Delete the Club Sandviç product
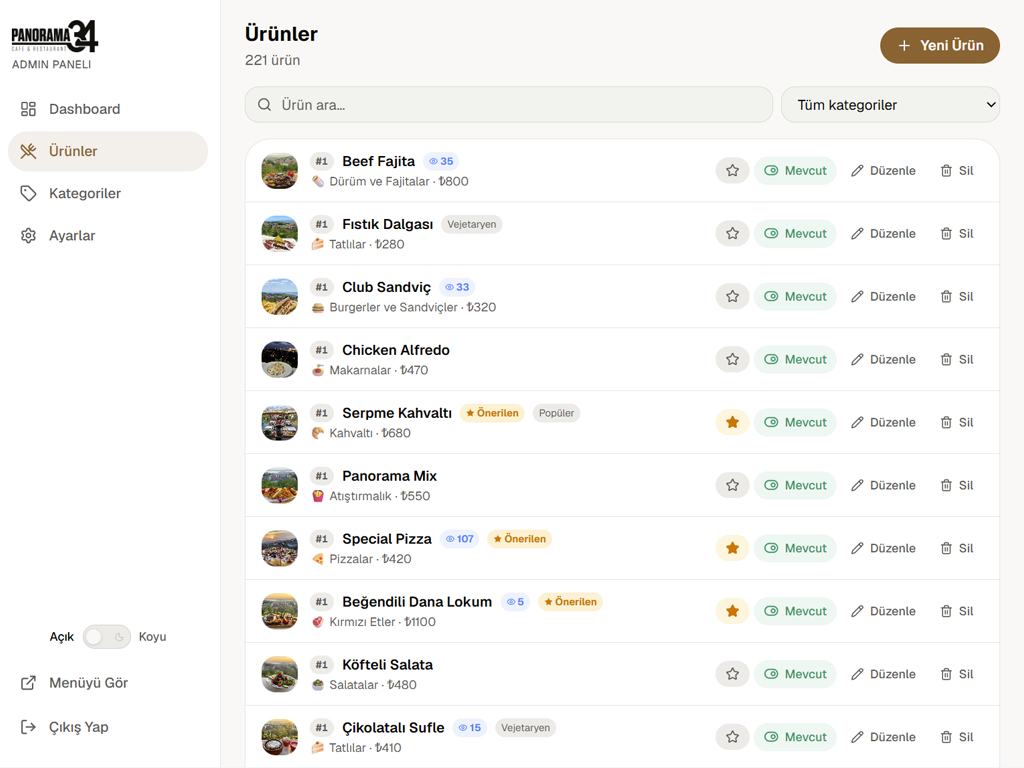Screen dimensions: 1024x768 point(957,296)
